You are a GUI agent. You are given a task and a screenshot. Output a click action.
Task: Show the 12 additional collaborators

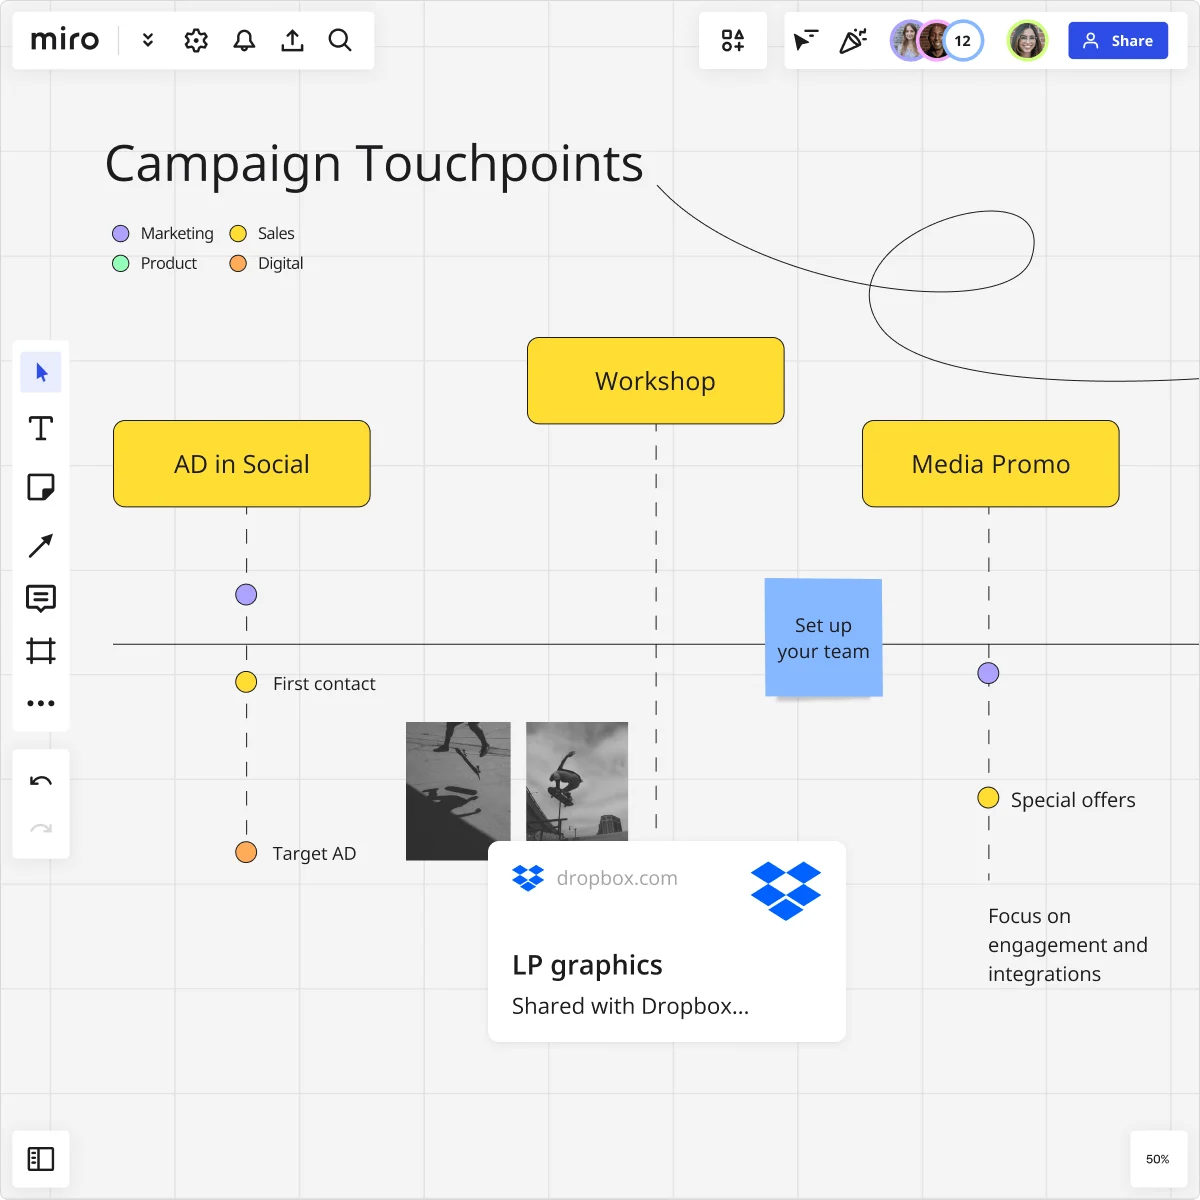(x=963, y=41)
